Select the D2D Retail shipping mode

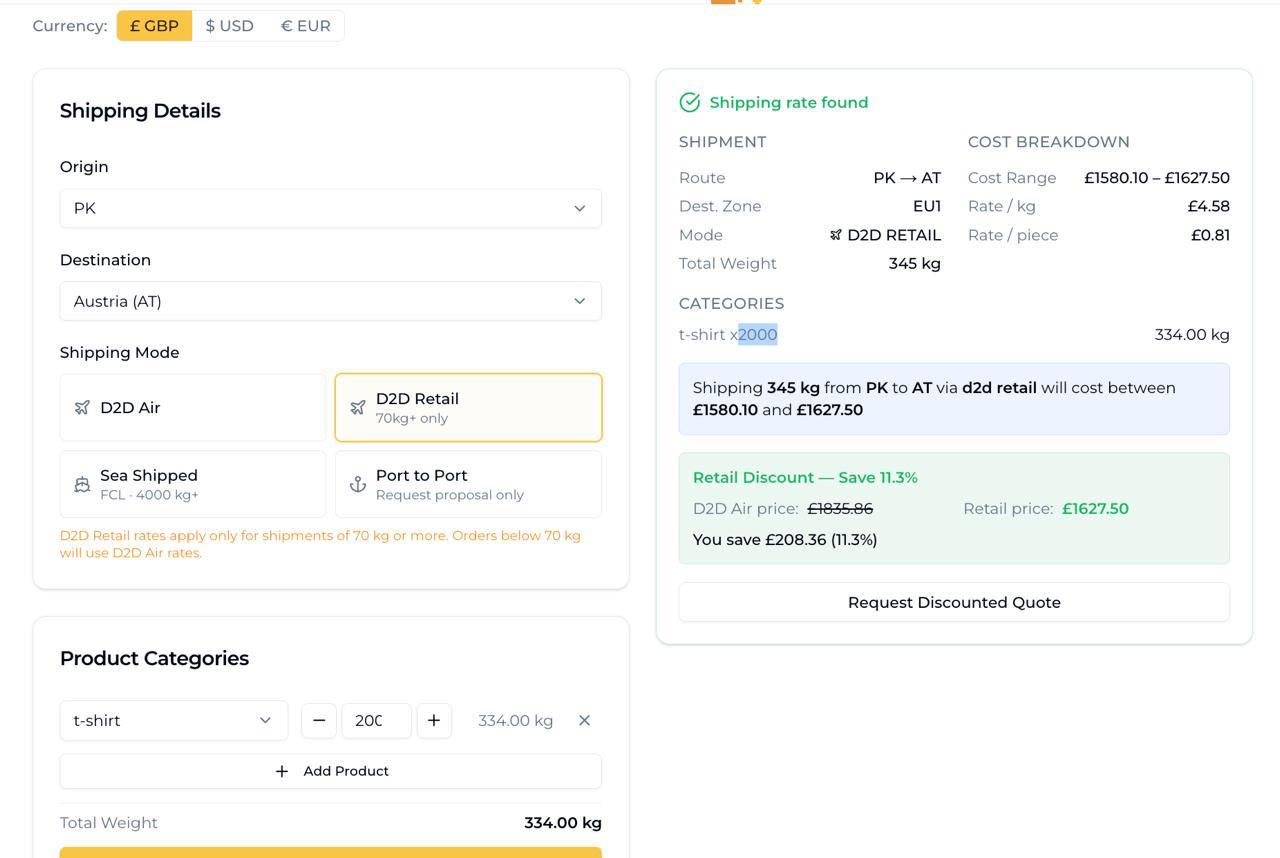pos(468,408)
